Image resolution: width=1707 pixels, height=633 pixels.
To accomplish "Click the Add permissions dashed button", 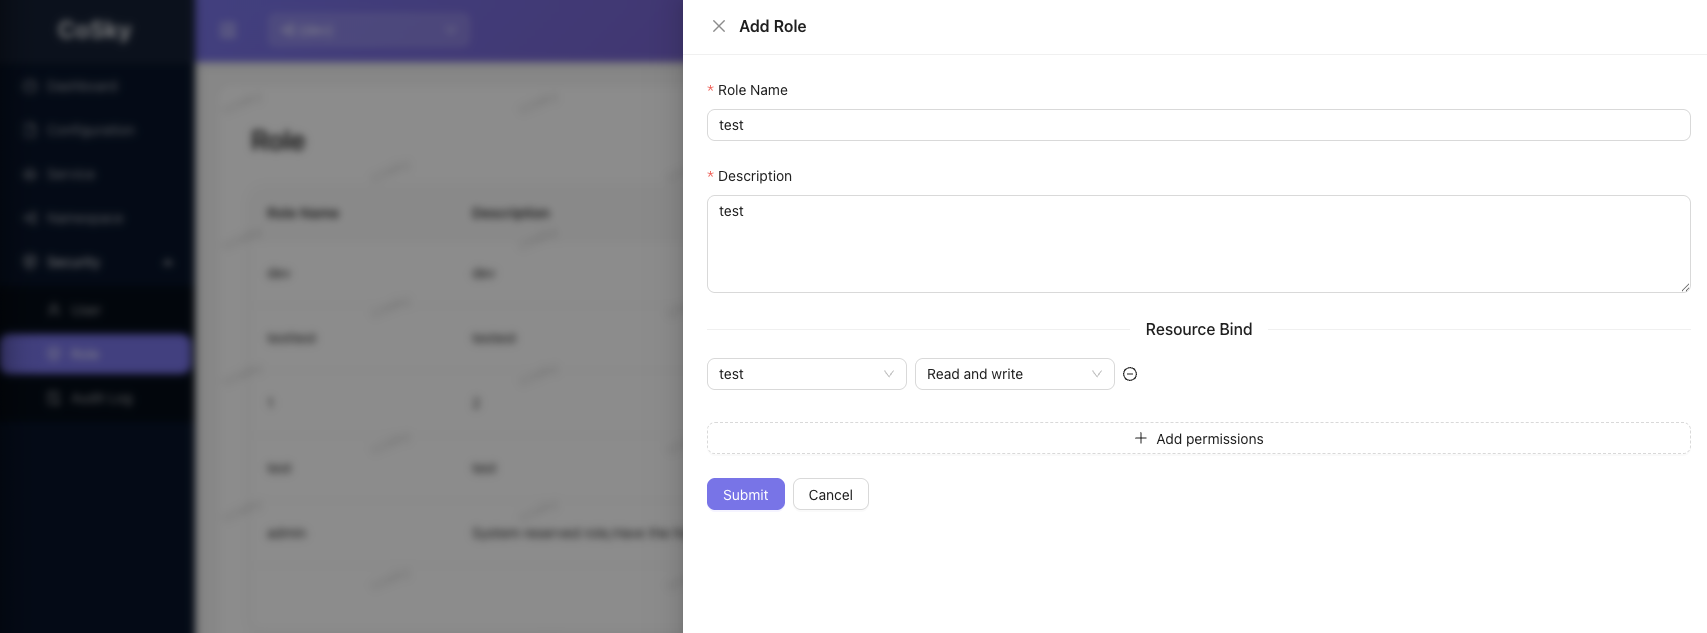I will pyautogui.click(x=1198, y=438).
